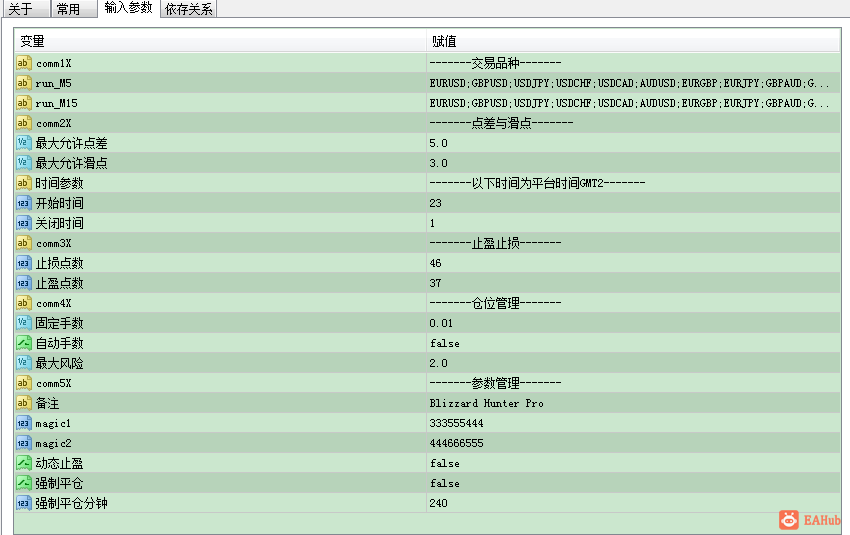Click the integer icon beside 关闭时间

pyautogui.click(x=23, y=223)
